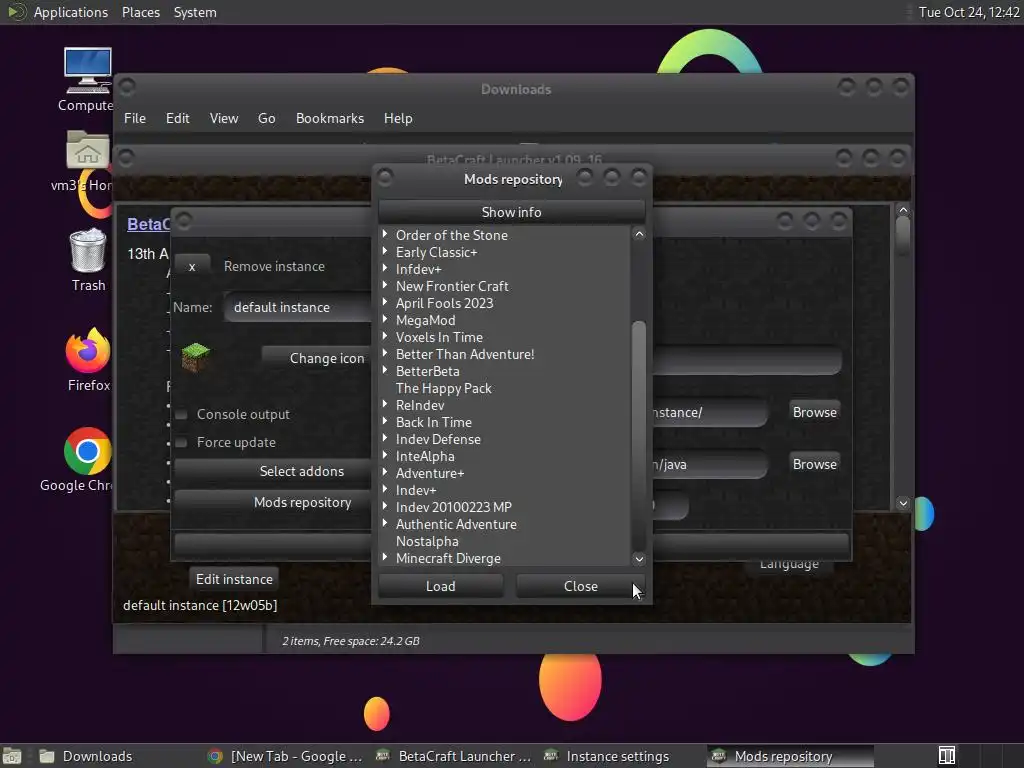Image resolution: width=1024 pixels, height=768 pixels.
Task: Click Mods repository button in Instance settings
Action: click(x=272, y=503)
